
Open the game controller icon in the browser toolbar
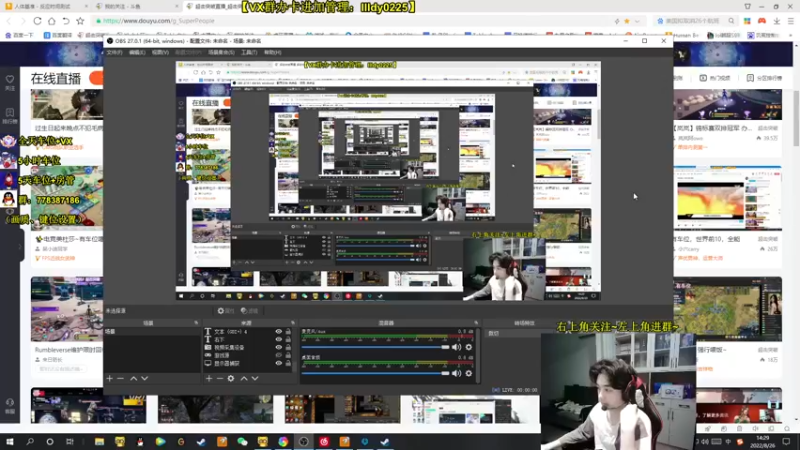point(762,21)
